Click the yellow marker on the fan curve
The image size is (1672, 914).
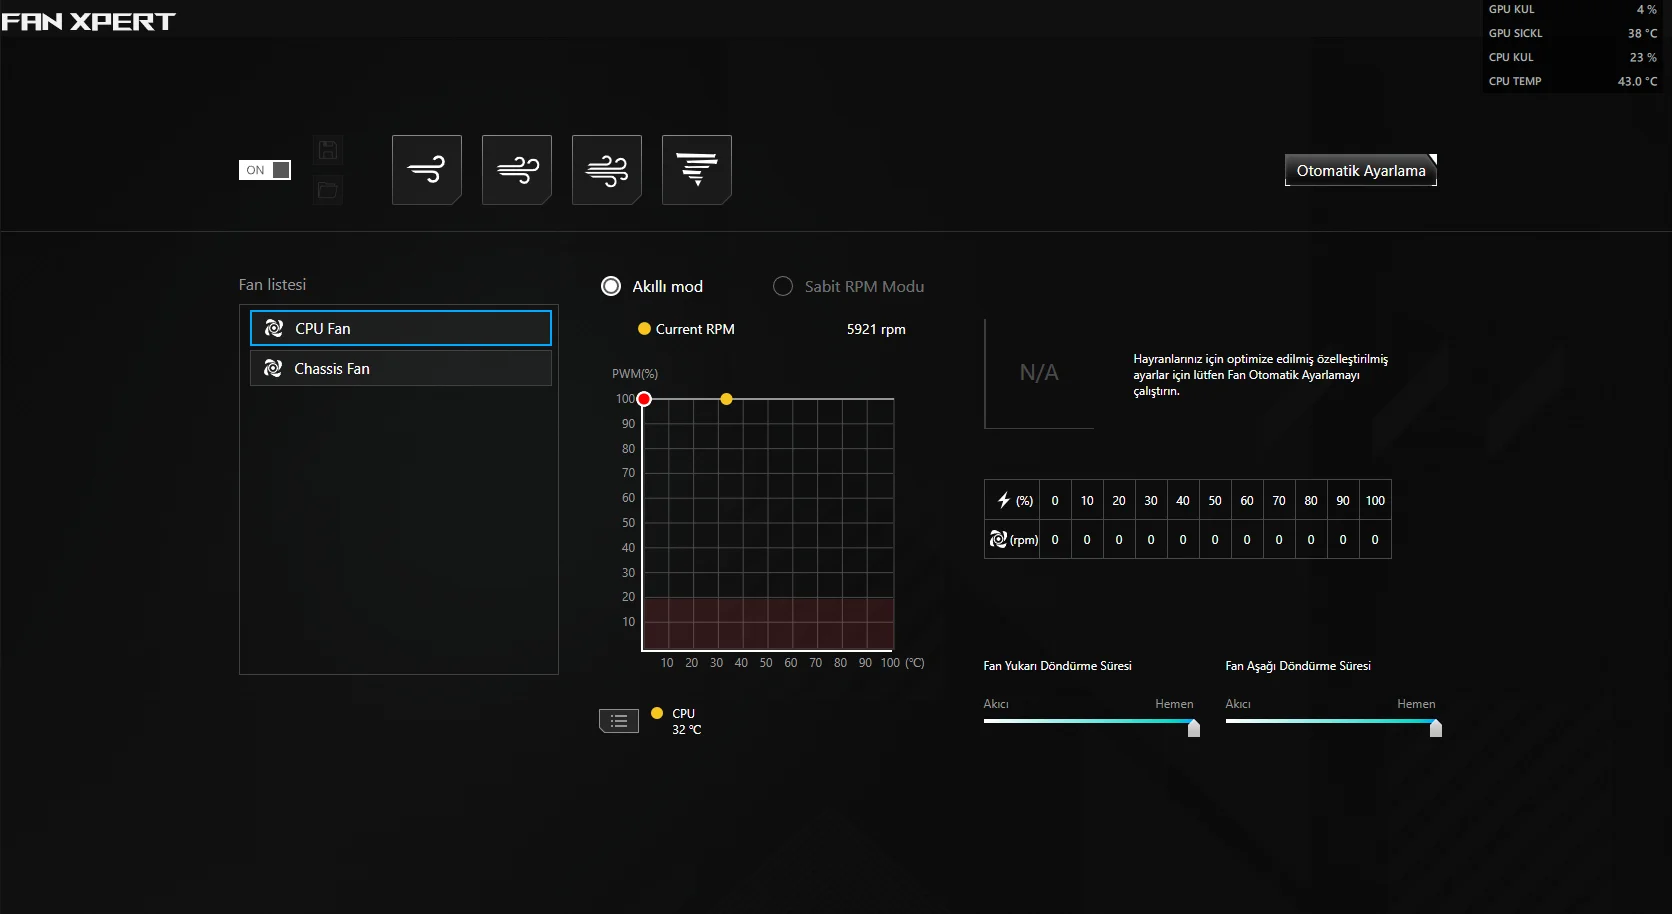(727, 399)
